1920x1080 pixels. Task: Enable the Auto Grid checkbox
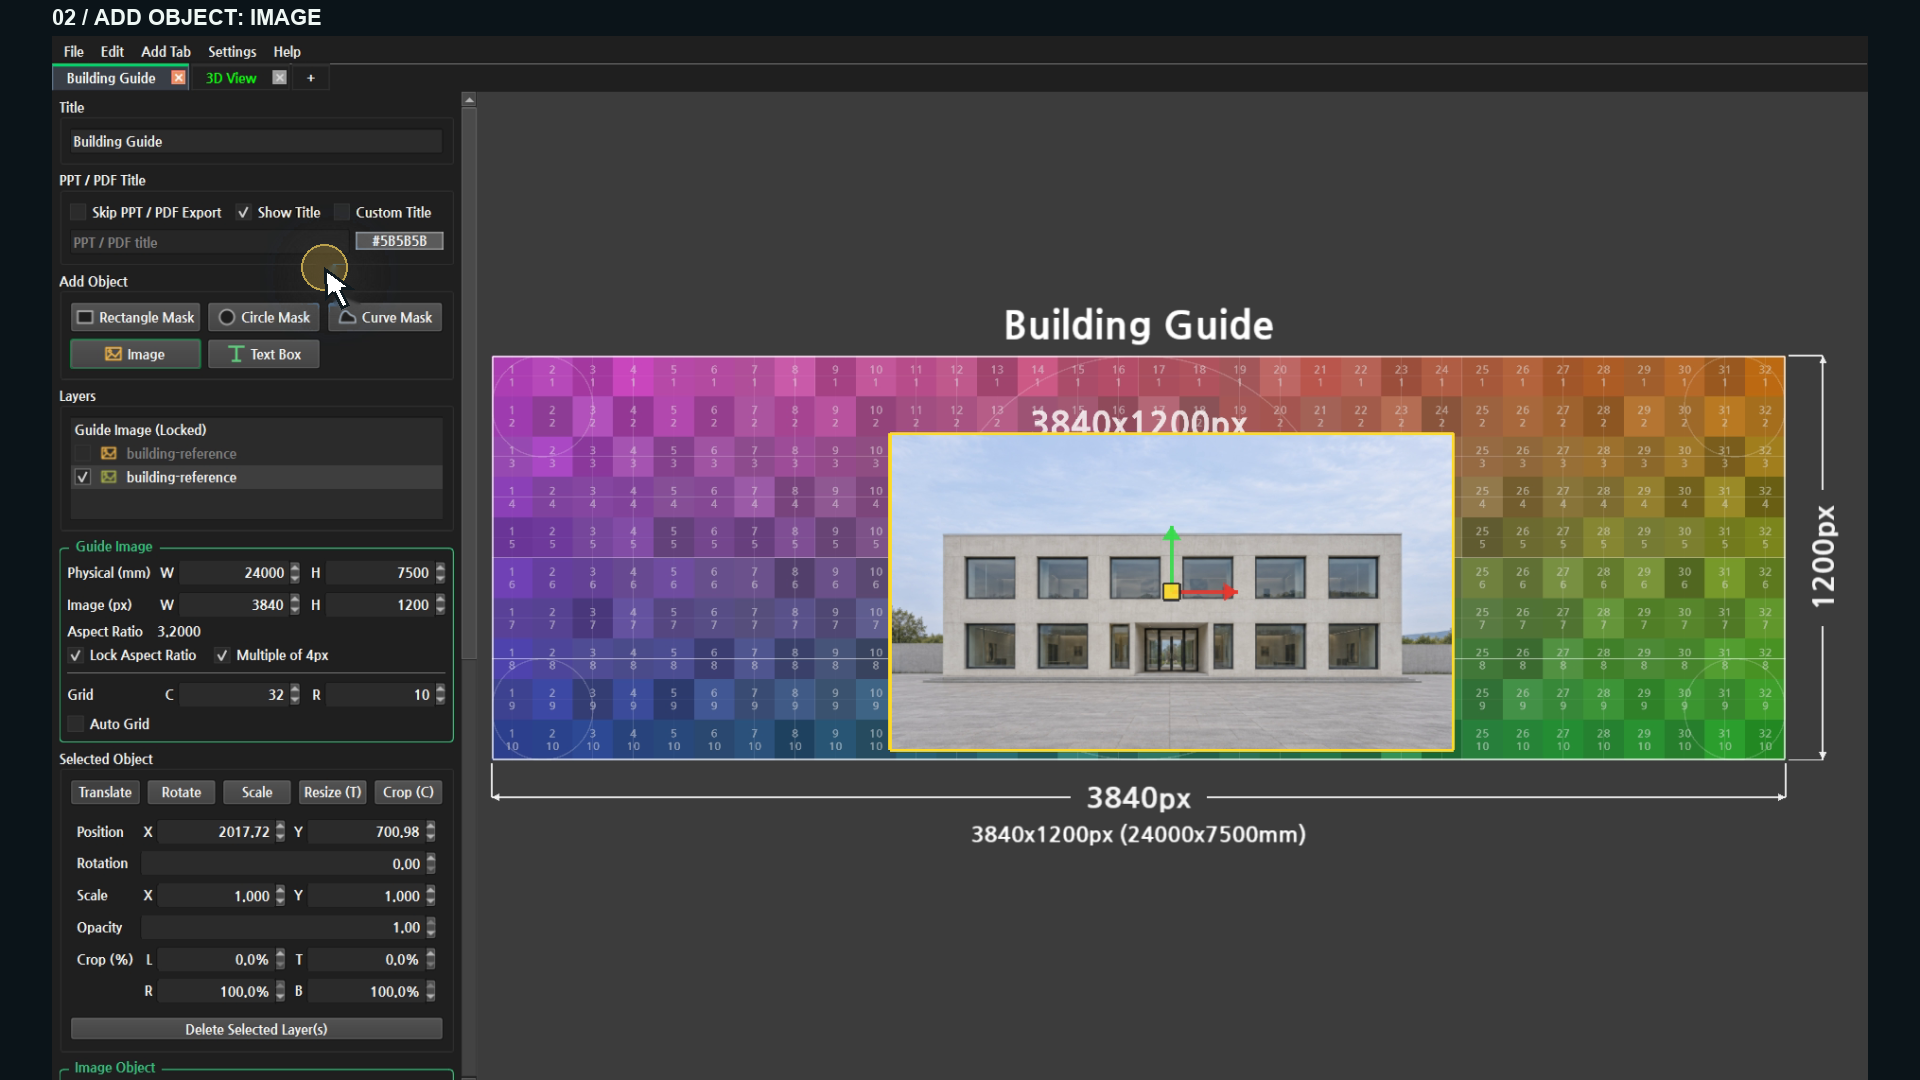pyautogui.click(x=76, y=724)
